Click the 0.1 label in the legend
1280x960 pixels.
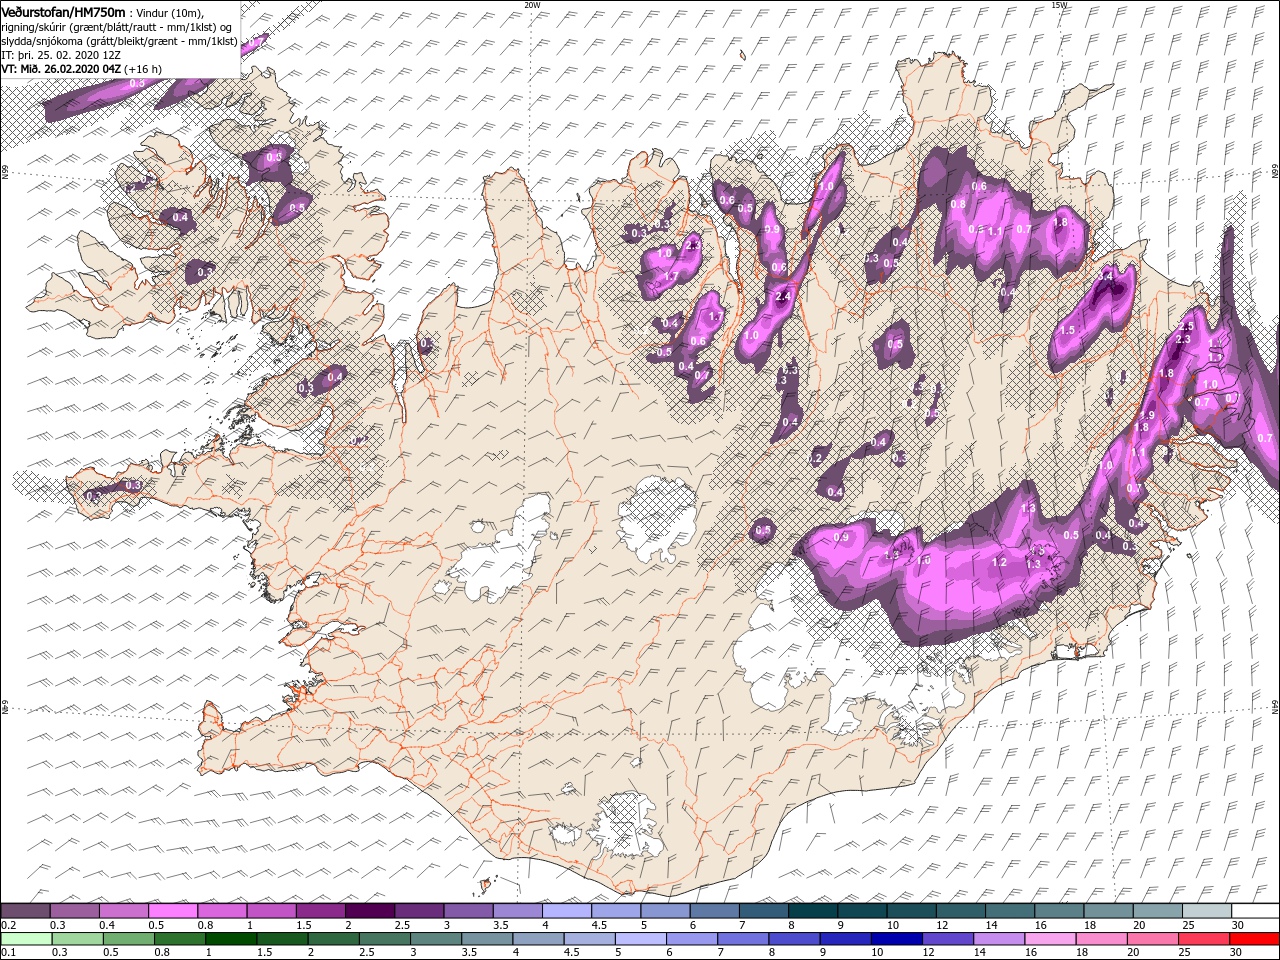click(x=10, y=953)
